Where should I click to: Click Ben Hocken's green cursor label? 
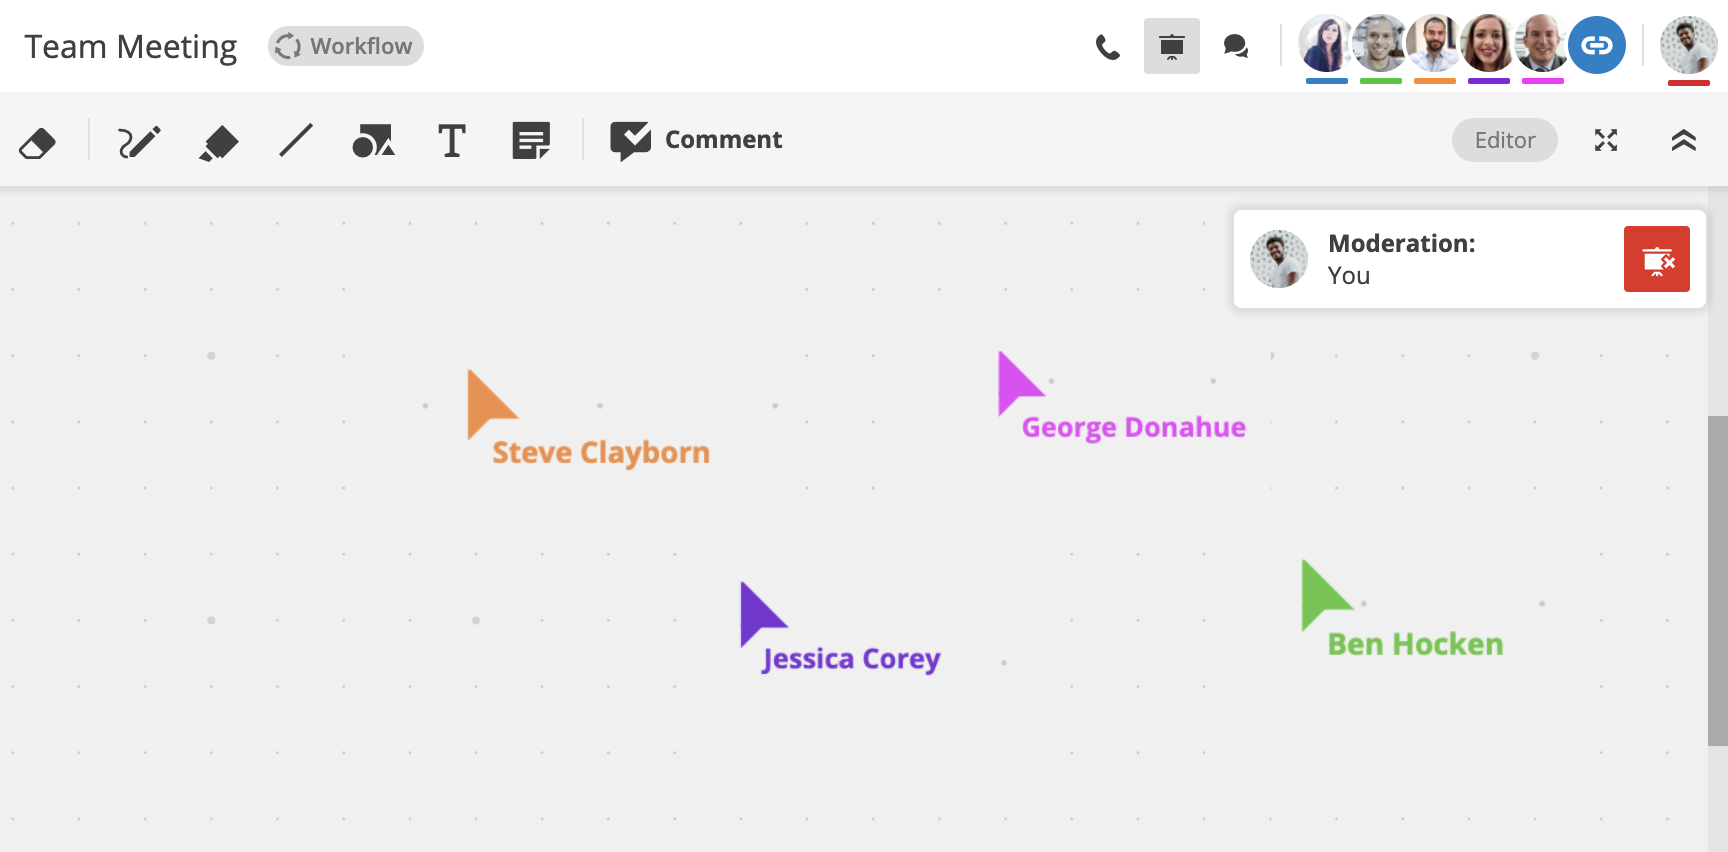tap(1415, 644)
